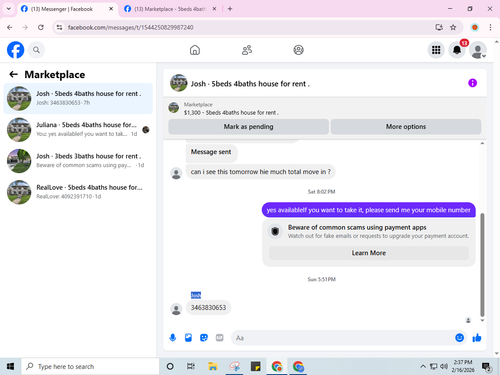
Task: Open the profile circle icon in top navigation
Action: pos(298,50)
